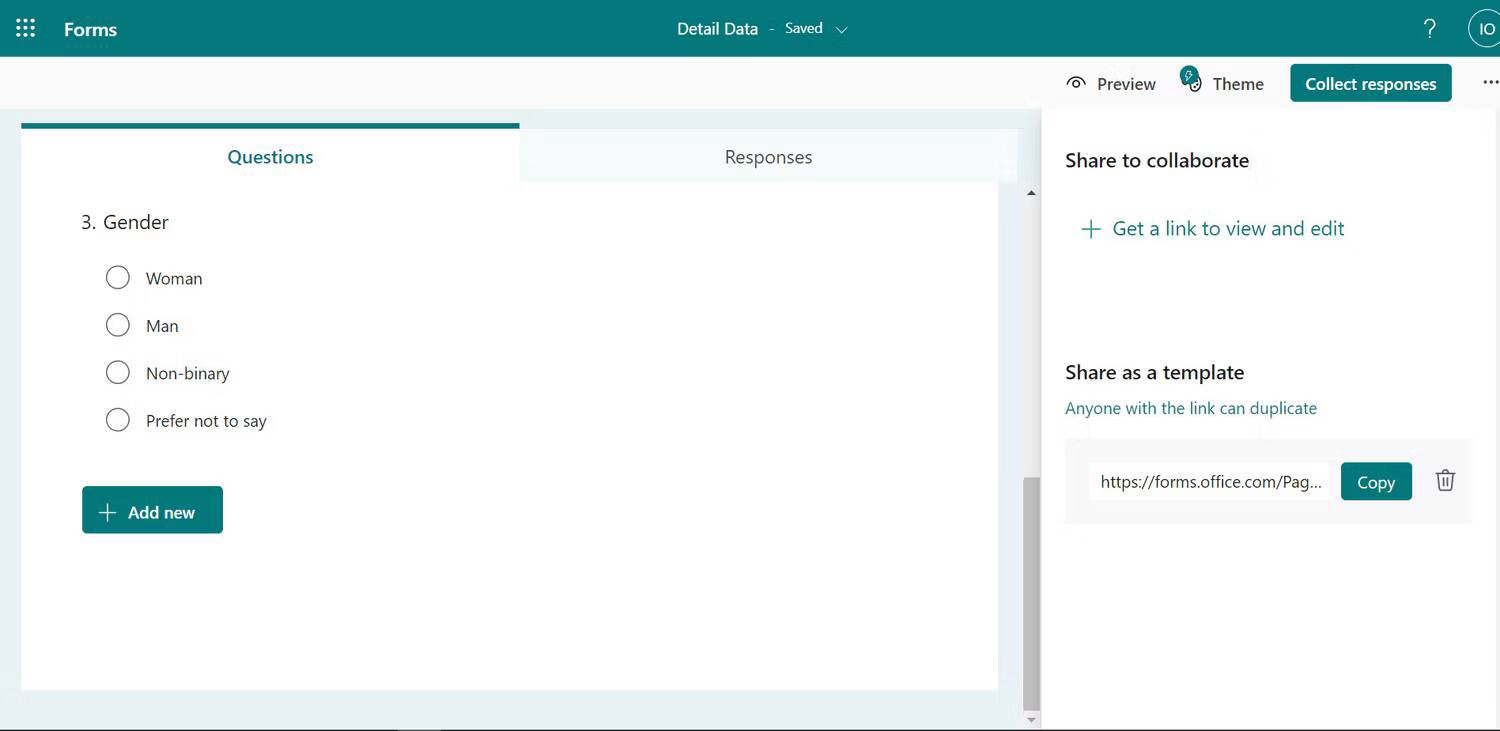Expand the Detail Data title dropdown chevron
The image size is (1500, 731).
pos(842,30)
